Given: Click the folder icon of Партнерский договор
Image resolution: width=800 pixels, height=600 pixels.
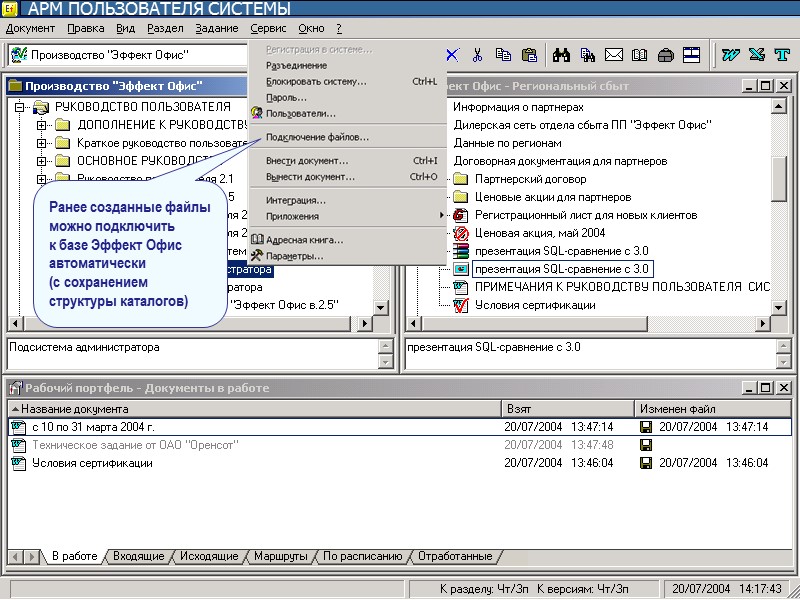Looking at the screenshot, I should click(461, 179).
